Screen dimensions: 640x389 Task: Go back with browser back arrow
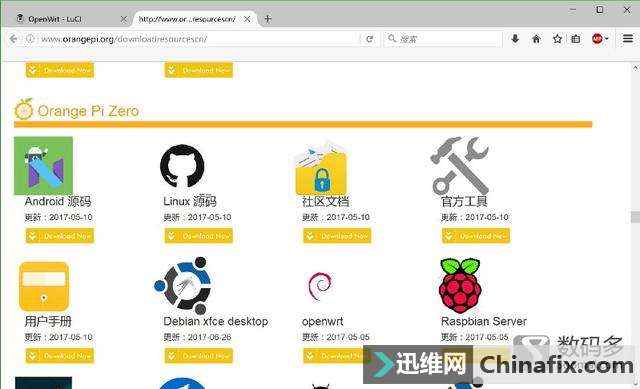click(13, 39)
